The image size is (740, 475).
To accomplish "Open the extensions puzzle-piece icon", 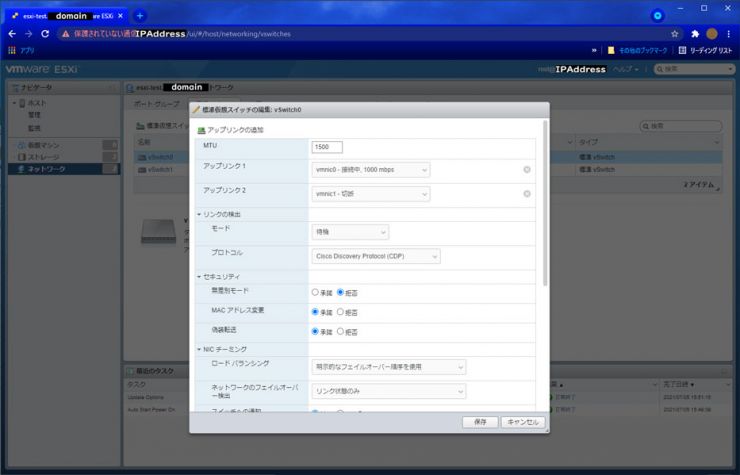I will pos(695,34).
